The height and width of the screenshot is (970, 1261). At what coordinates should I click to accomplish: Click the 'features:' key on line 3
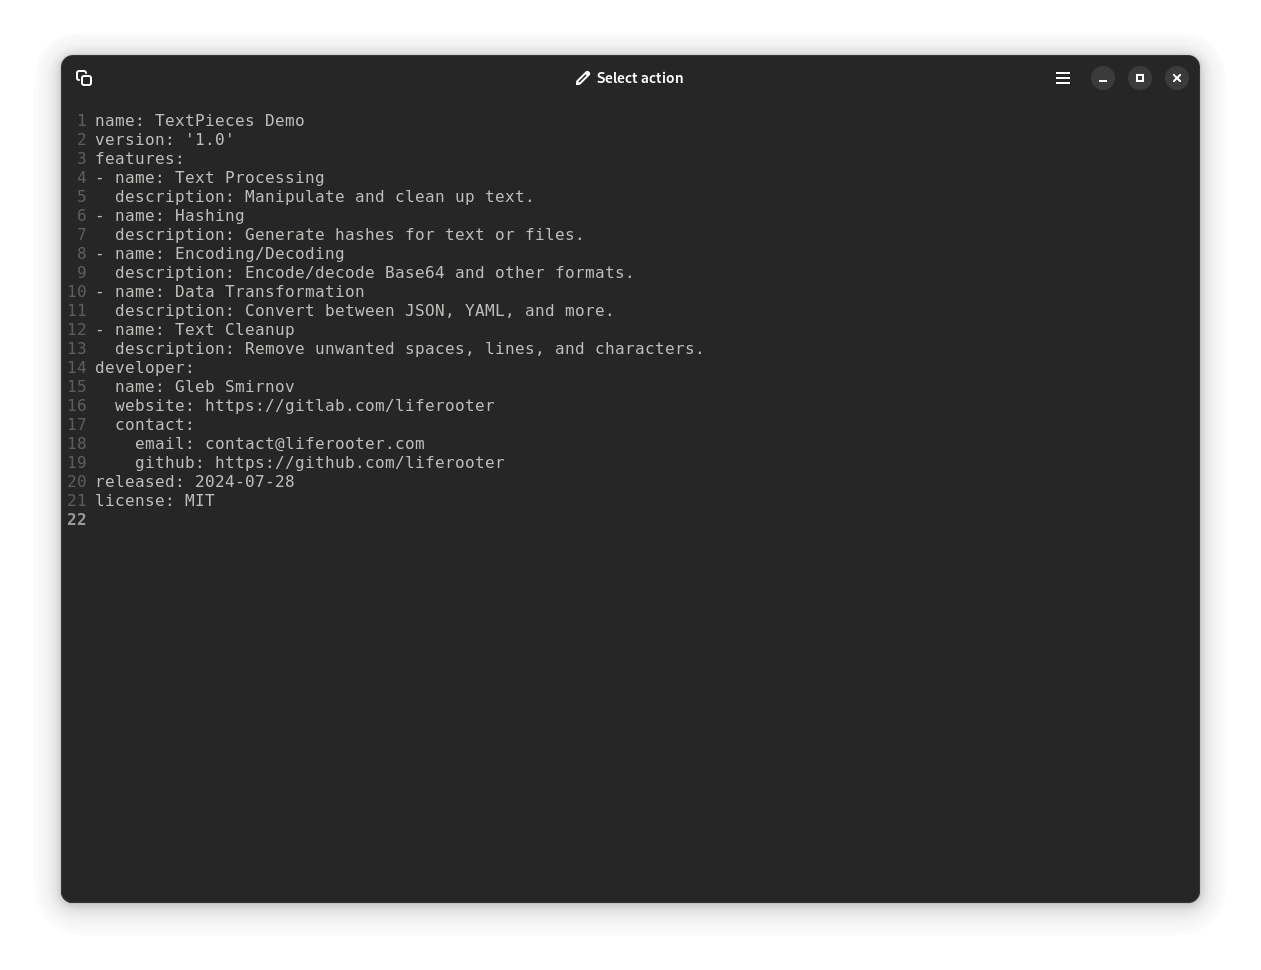point(139,159)
